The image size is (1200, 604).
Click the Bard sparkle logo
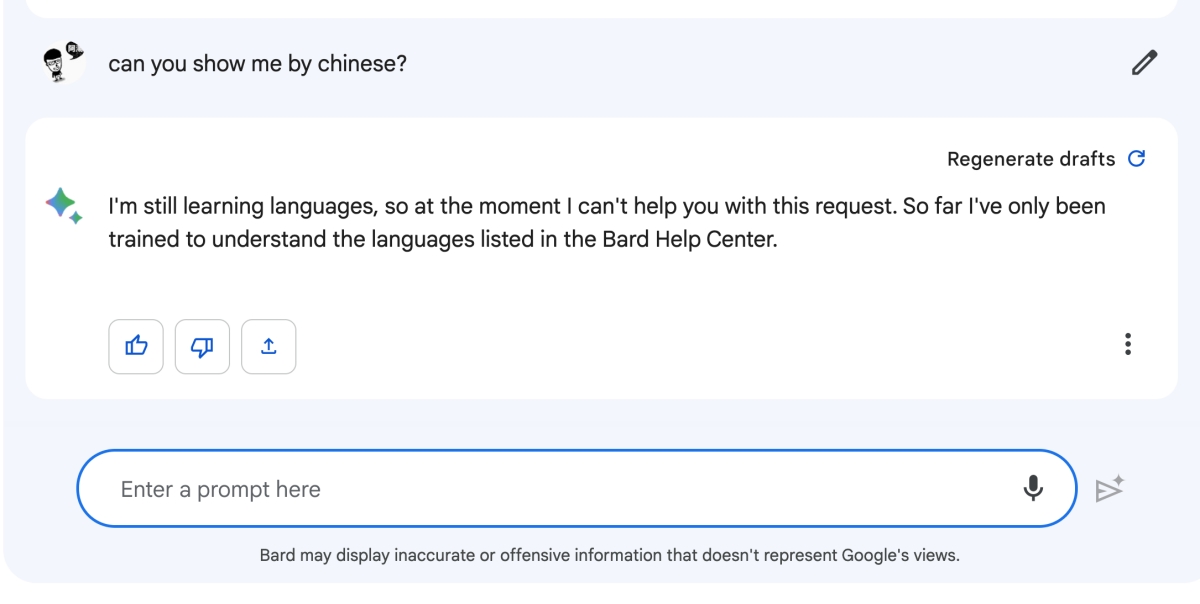point(63,205)
